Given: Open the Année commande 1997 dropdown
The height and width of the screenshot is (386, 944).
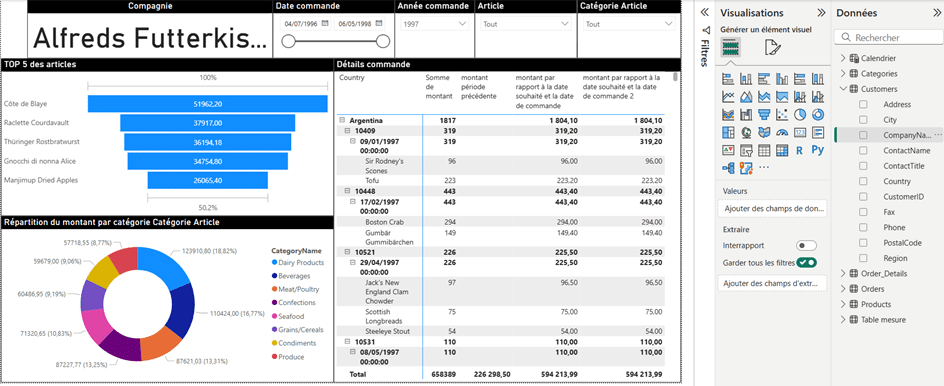Looking at the screenshot, I should click(x=435, y=24).
